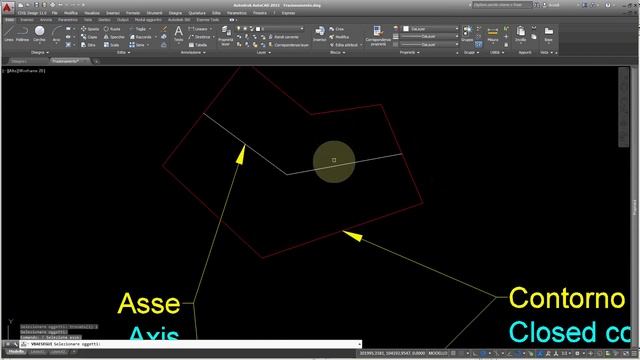Click the object color swatch in Proprietà
Image resolution: width=640 pixels, height=360 pixels.
[x=406, y=29]
